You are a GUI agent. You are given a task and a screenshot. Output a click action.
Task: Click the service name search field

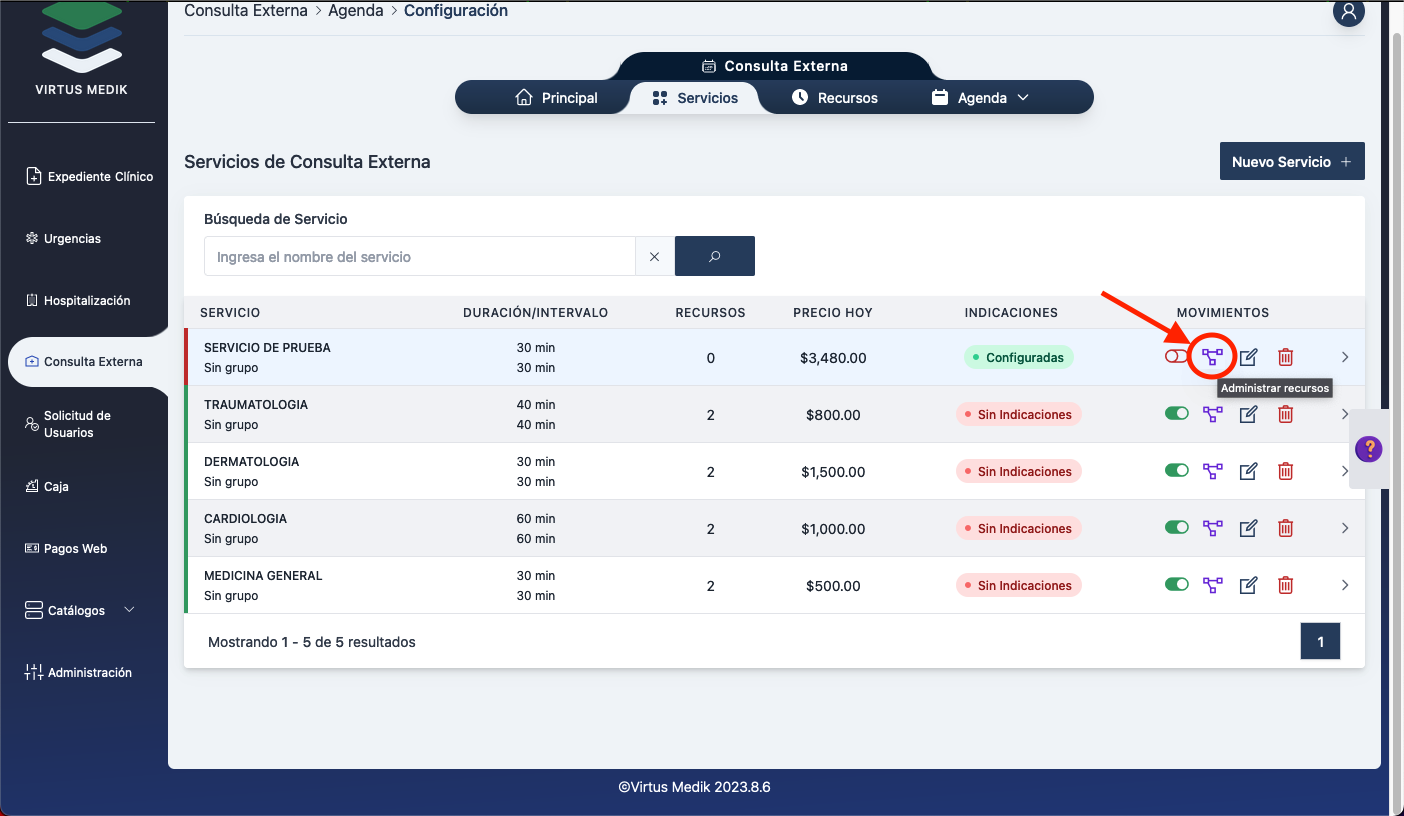[x=420, y=256]
